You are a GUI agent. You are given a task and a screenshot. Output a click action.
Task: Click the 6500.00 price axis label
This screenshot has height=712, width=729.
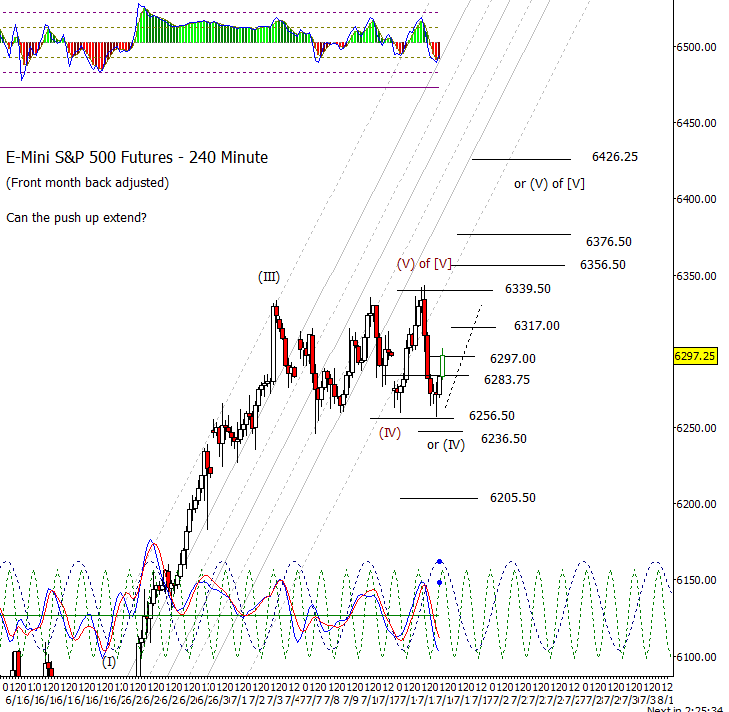(696, 47)
